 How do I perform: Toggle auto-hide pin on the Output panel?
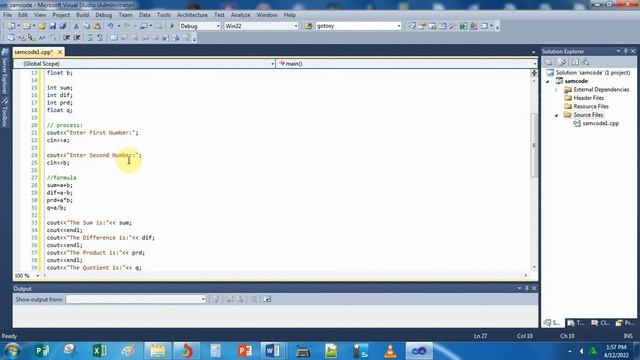tap(527, 288)
